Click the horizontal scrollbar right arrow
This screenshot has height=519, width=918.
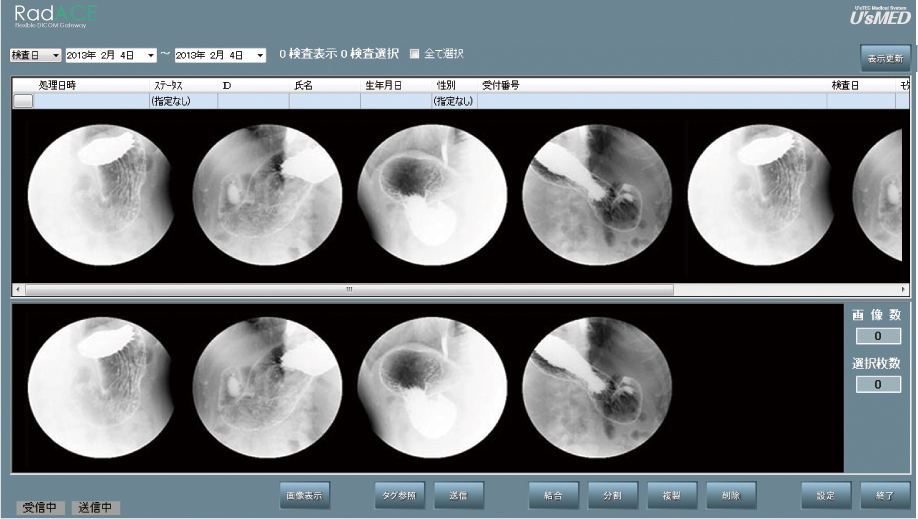click(x=904, y=289)
